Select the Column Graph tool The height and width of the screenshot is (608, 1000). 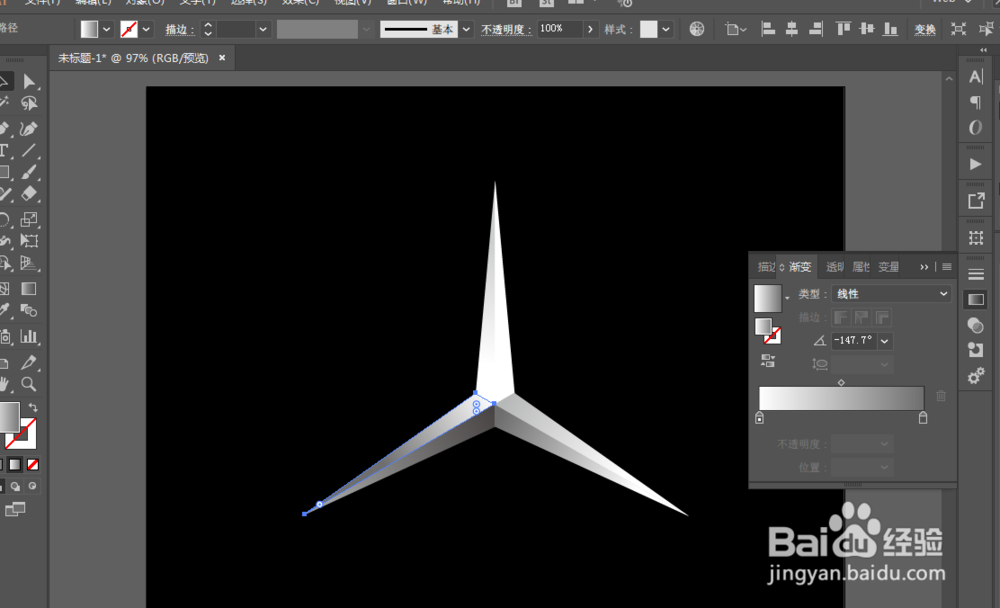tap(29, 336)
